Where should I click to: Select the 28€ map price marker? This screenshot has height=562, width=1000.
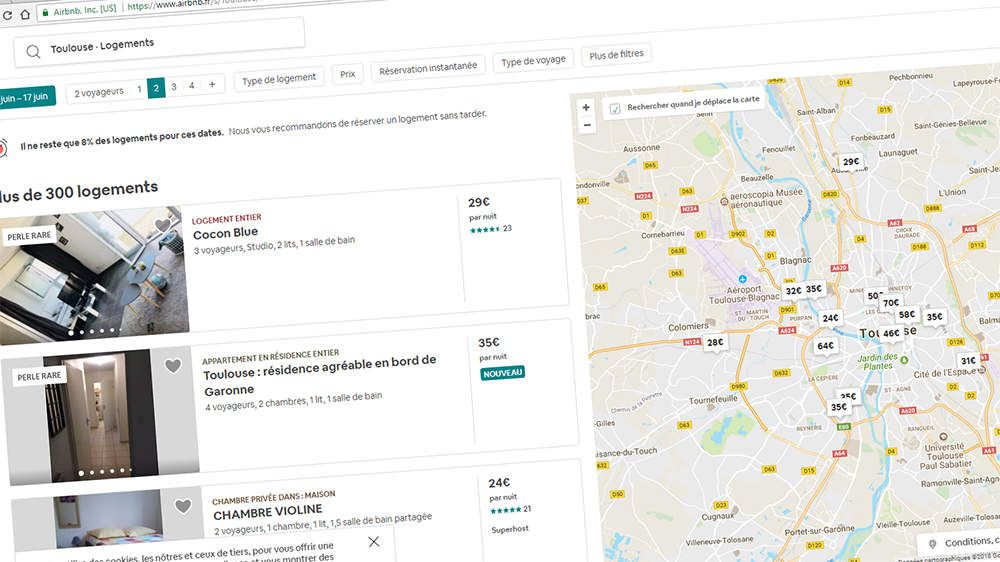pos(716,342)
